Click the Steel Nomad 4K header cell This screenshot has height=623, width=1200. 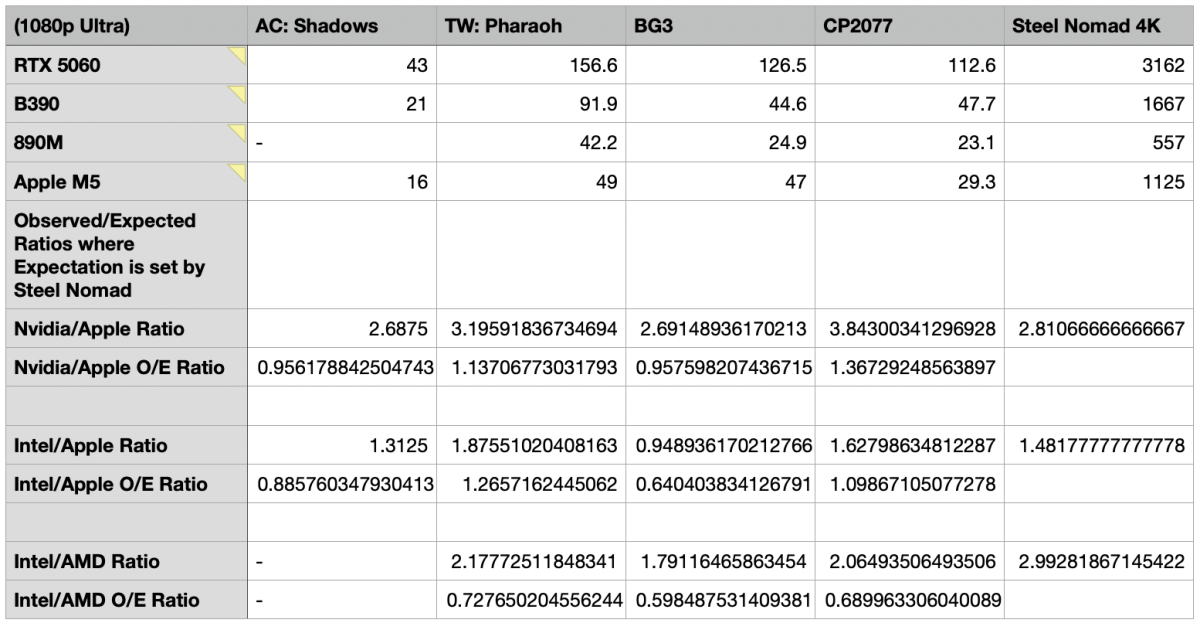coord(1098,27)
